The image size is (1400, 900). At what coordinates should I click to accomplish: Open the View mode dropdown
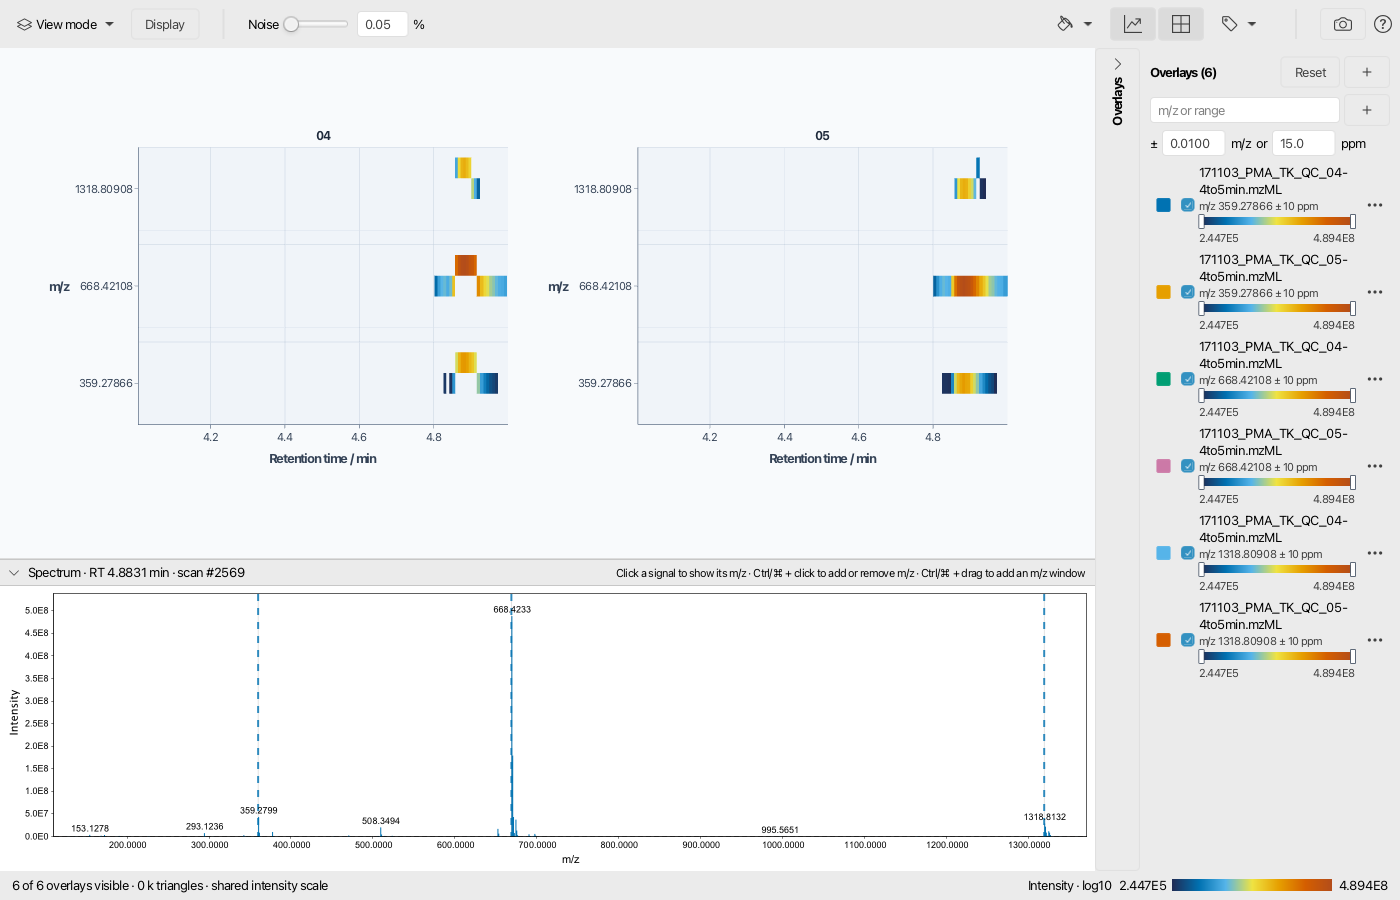point(66,24)
